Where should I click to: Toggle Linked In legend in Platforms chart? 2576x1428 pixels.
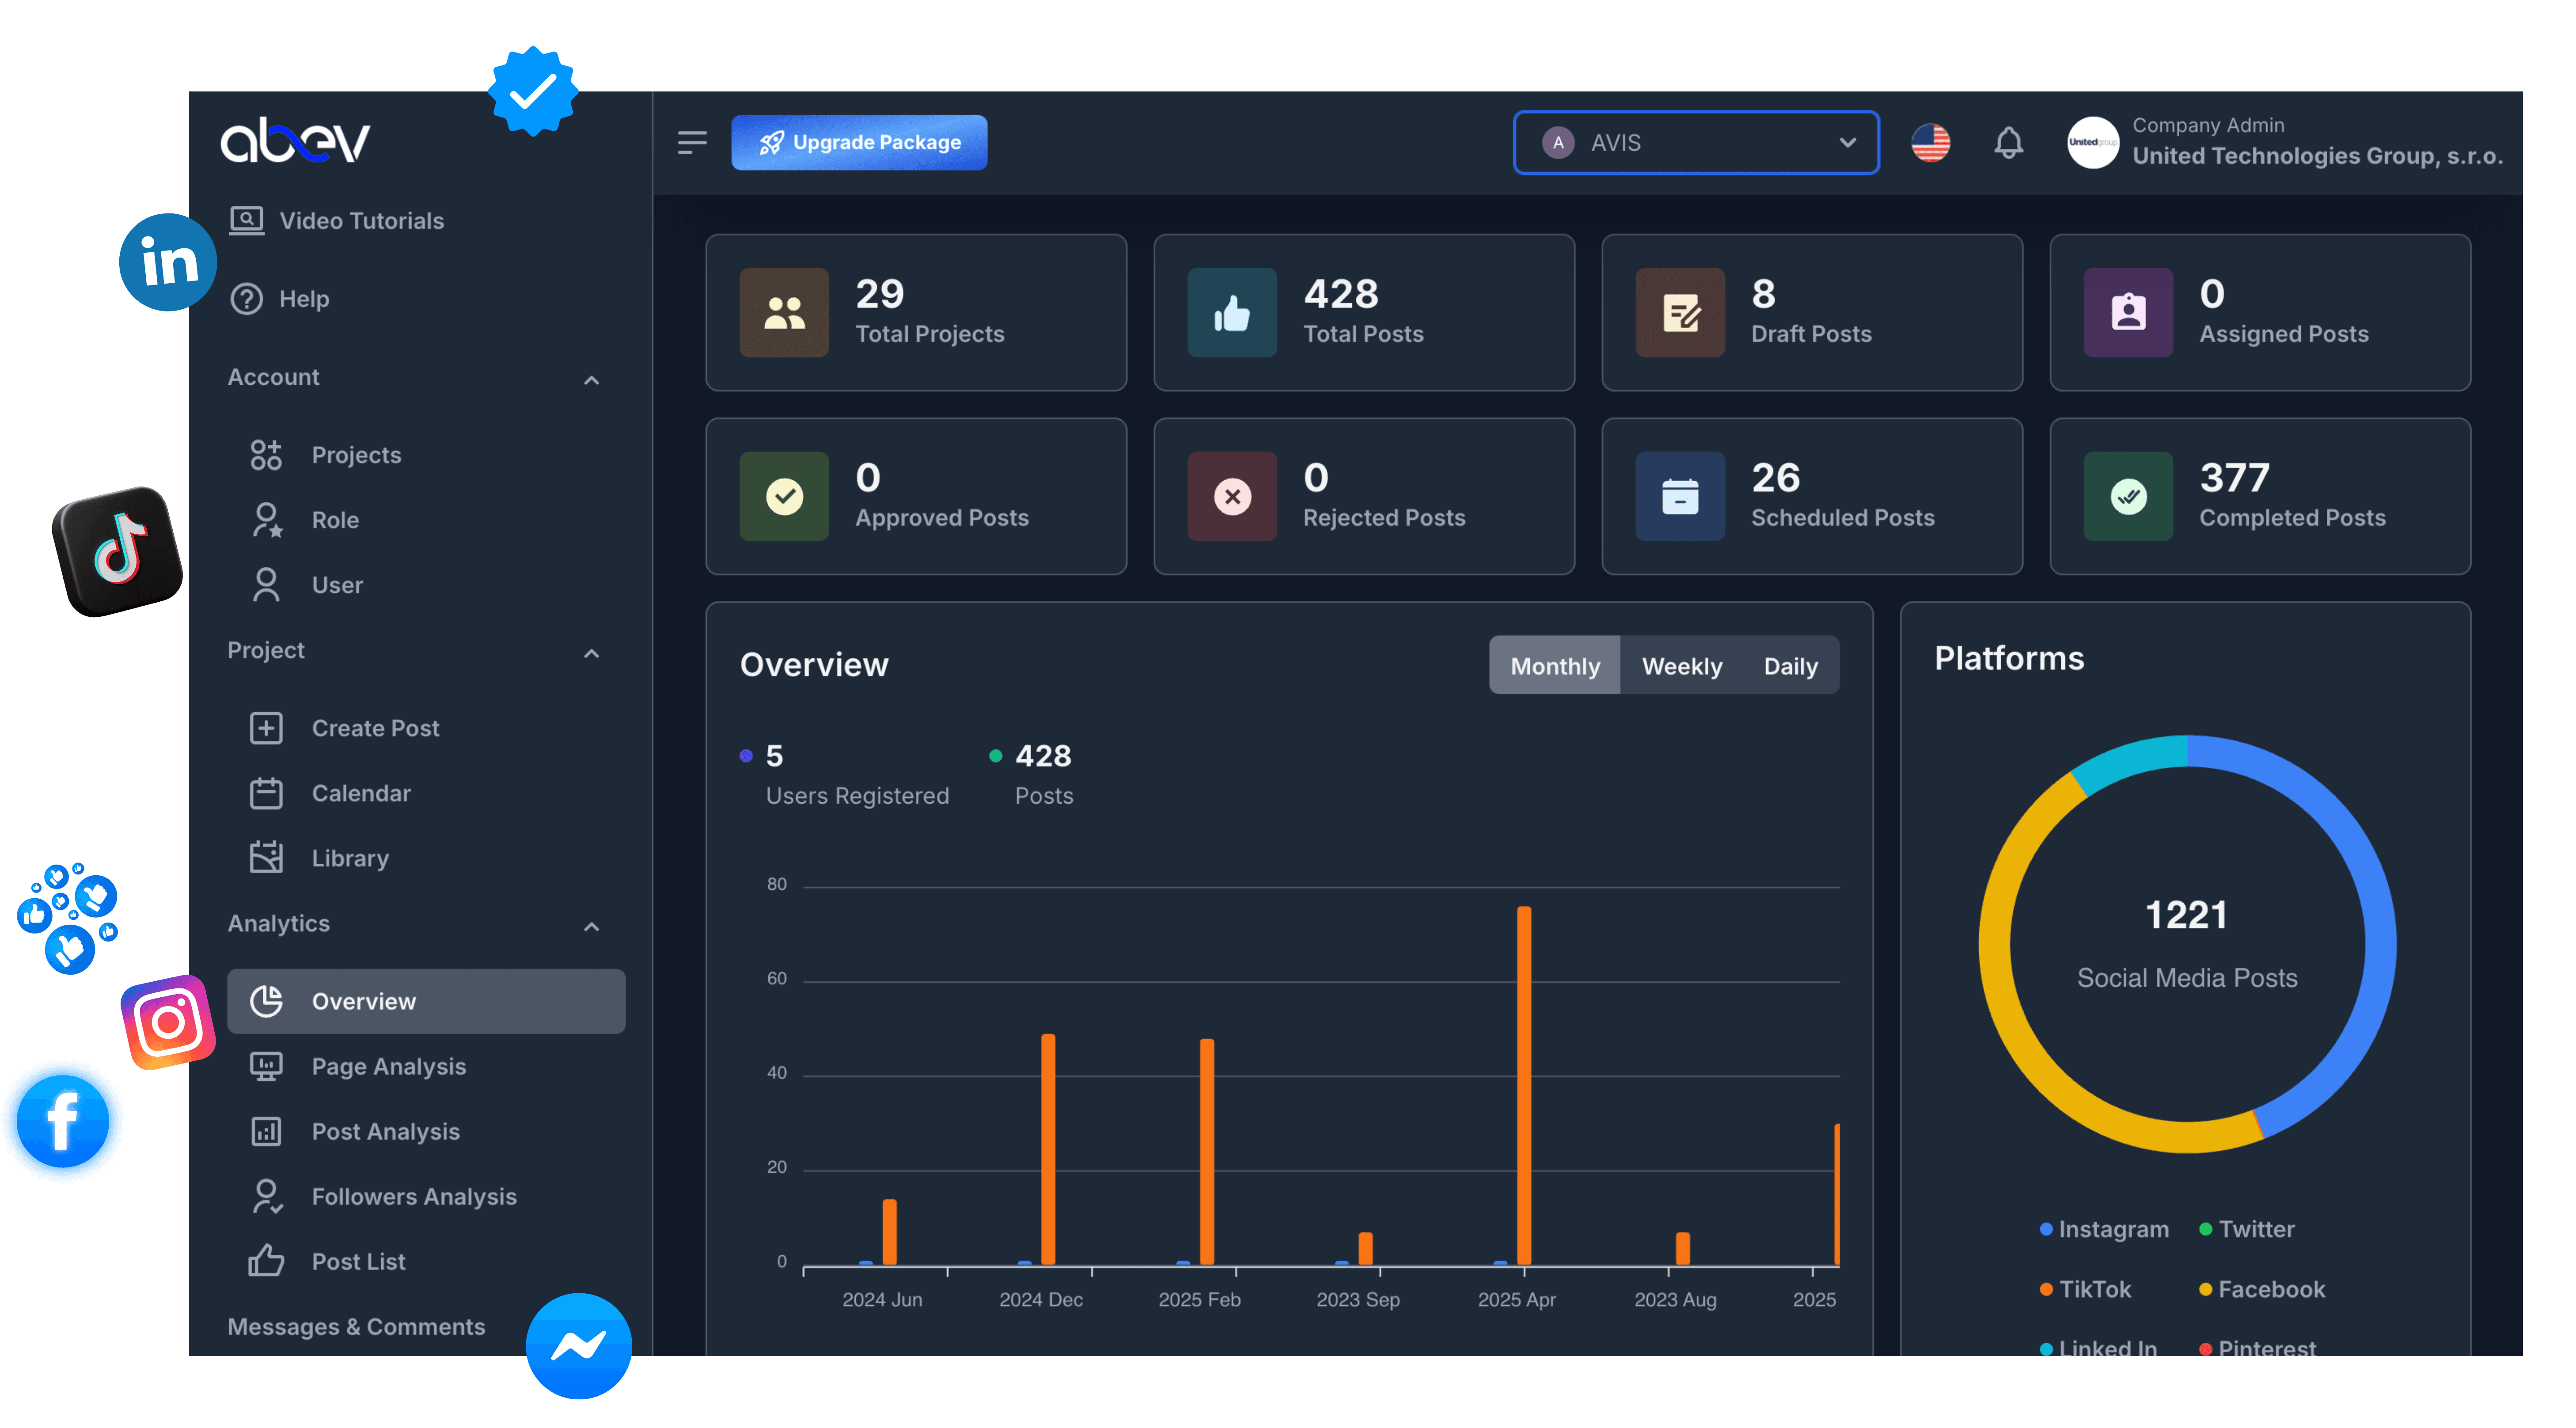[x=2098, y=1347]
